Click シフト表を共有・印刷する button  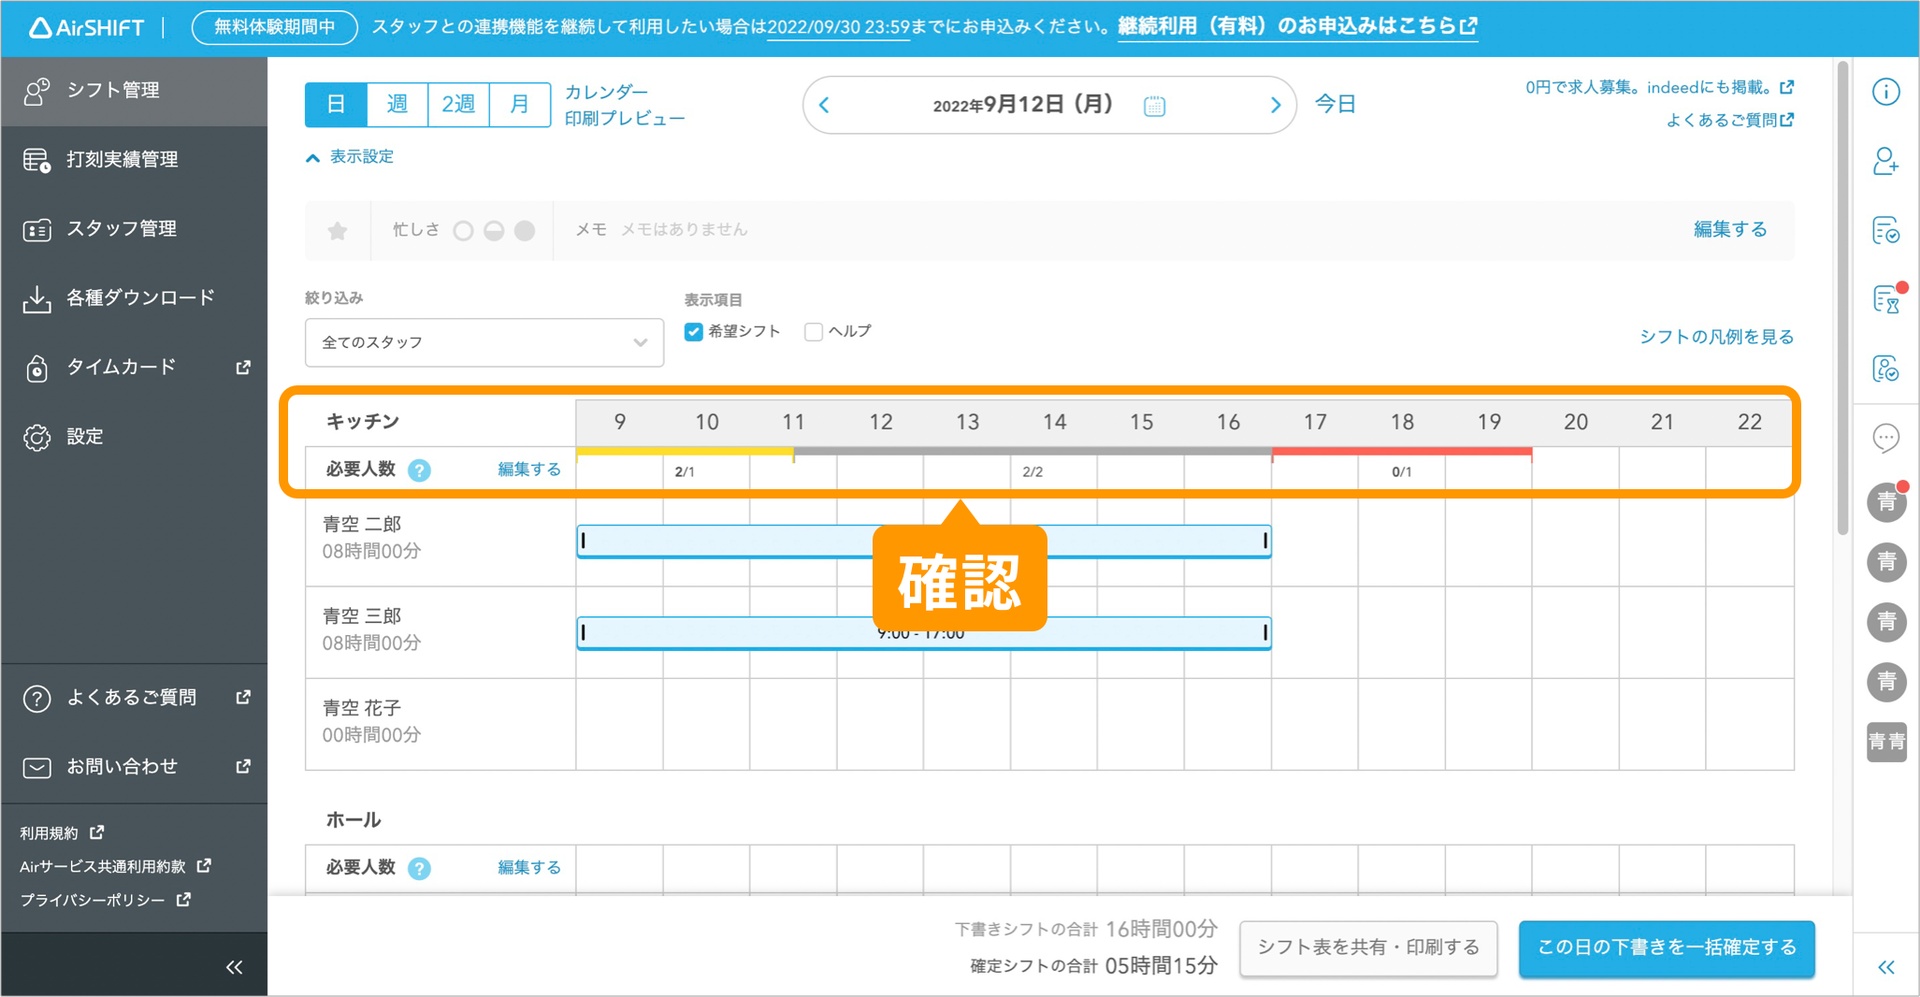click(1368, 948)
